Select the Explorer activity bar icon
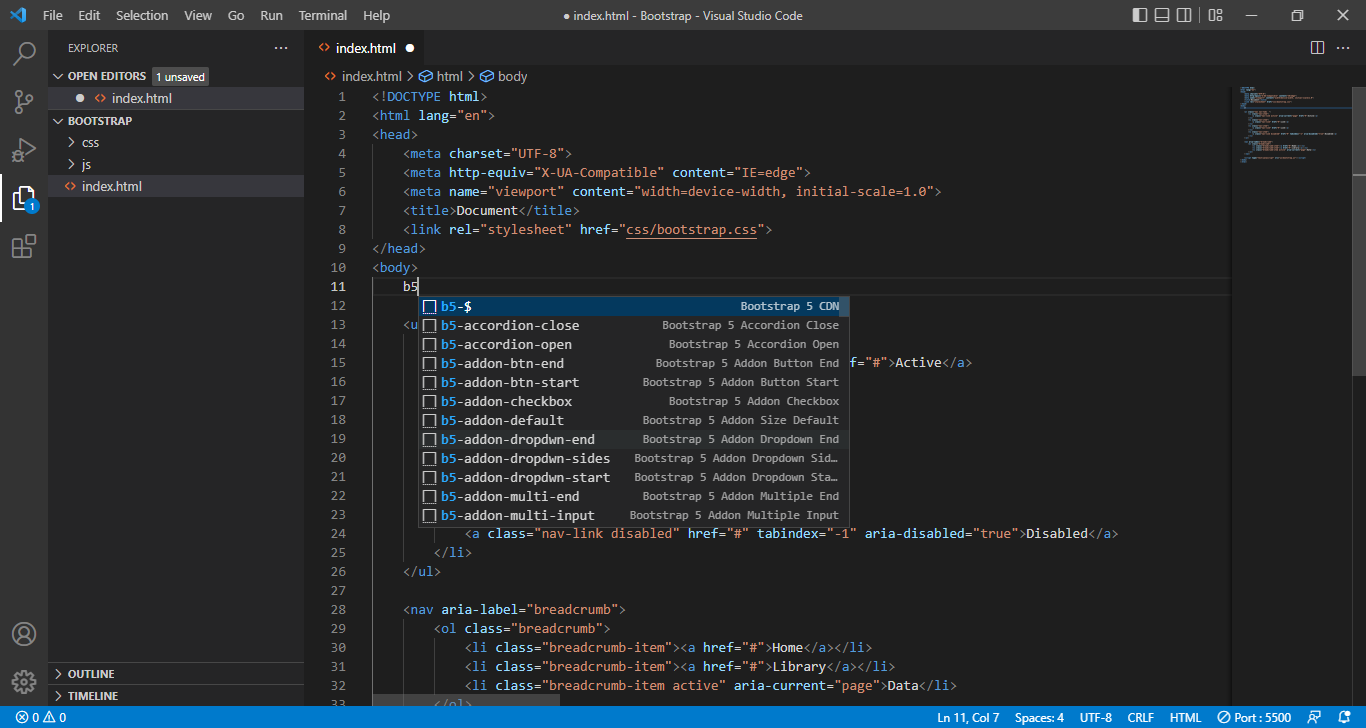 click(x=24, y=198)
